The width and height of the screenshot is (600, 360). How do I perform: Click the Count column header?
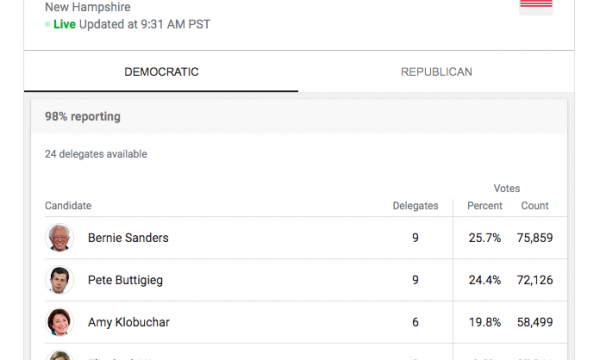click(x=535, y=206)
